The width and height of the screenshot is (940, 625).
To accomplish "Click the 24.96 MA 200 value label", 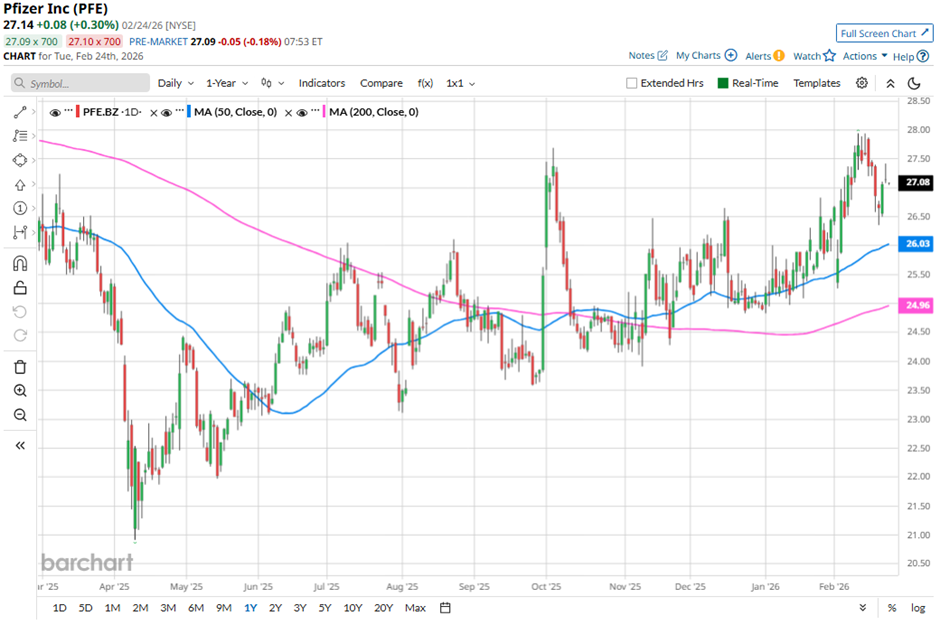I will (x=916, y=305).
